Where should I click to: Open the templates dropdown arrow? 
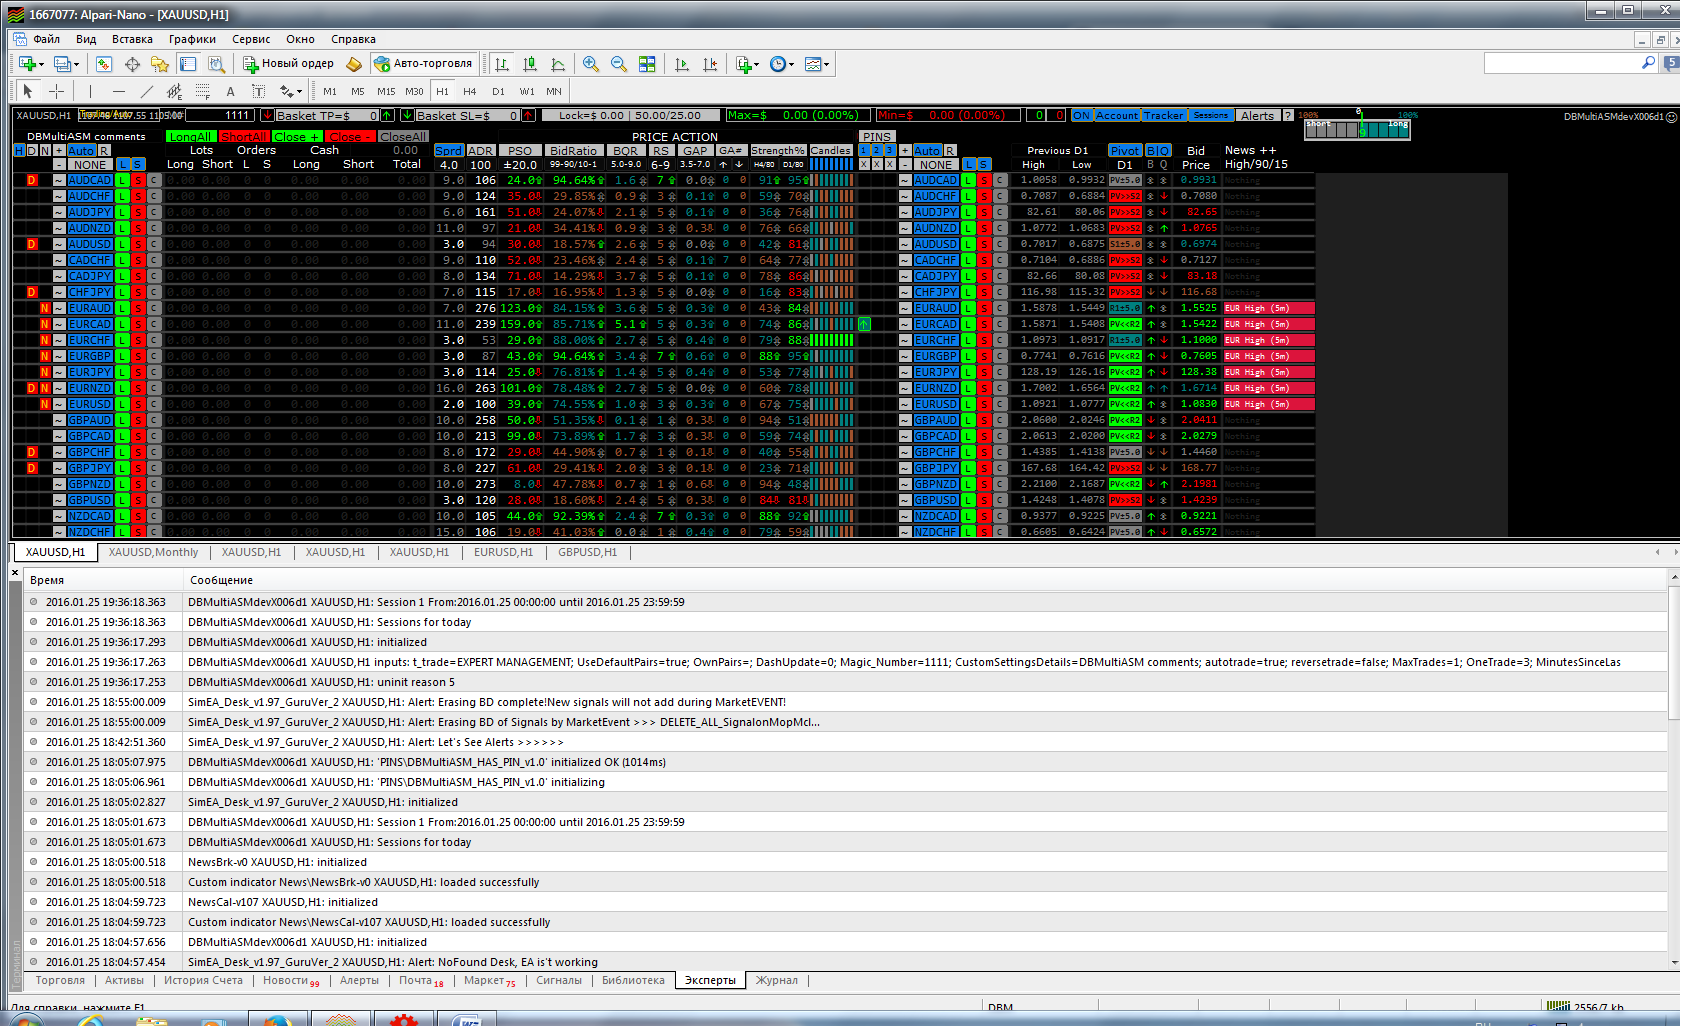827,64
